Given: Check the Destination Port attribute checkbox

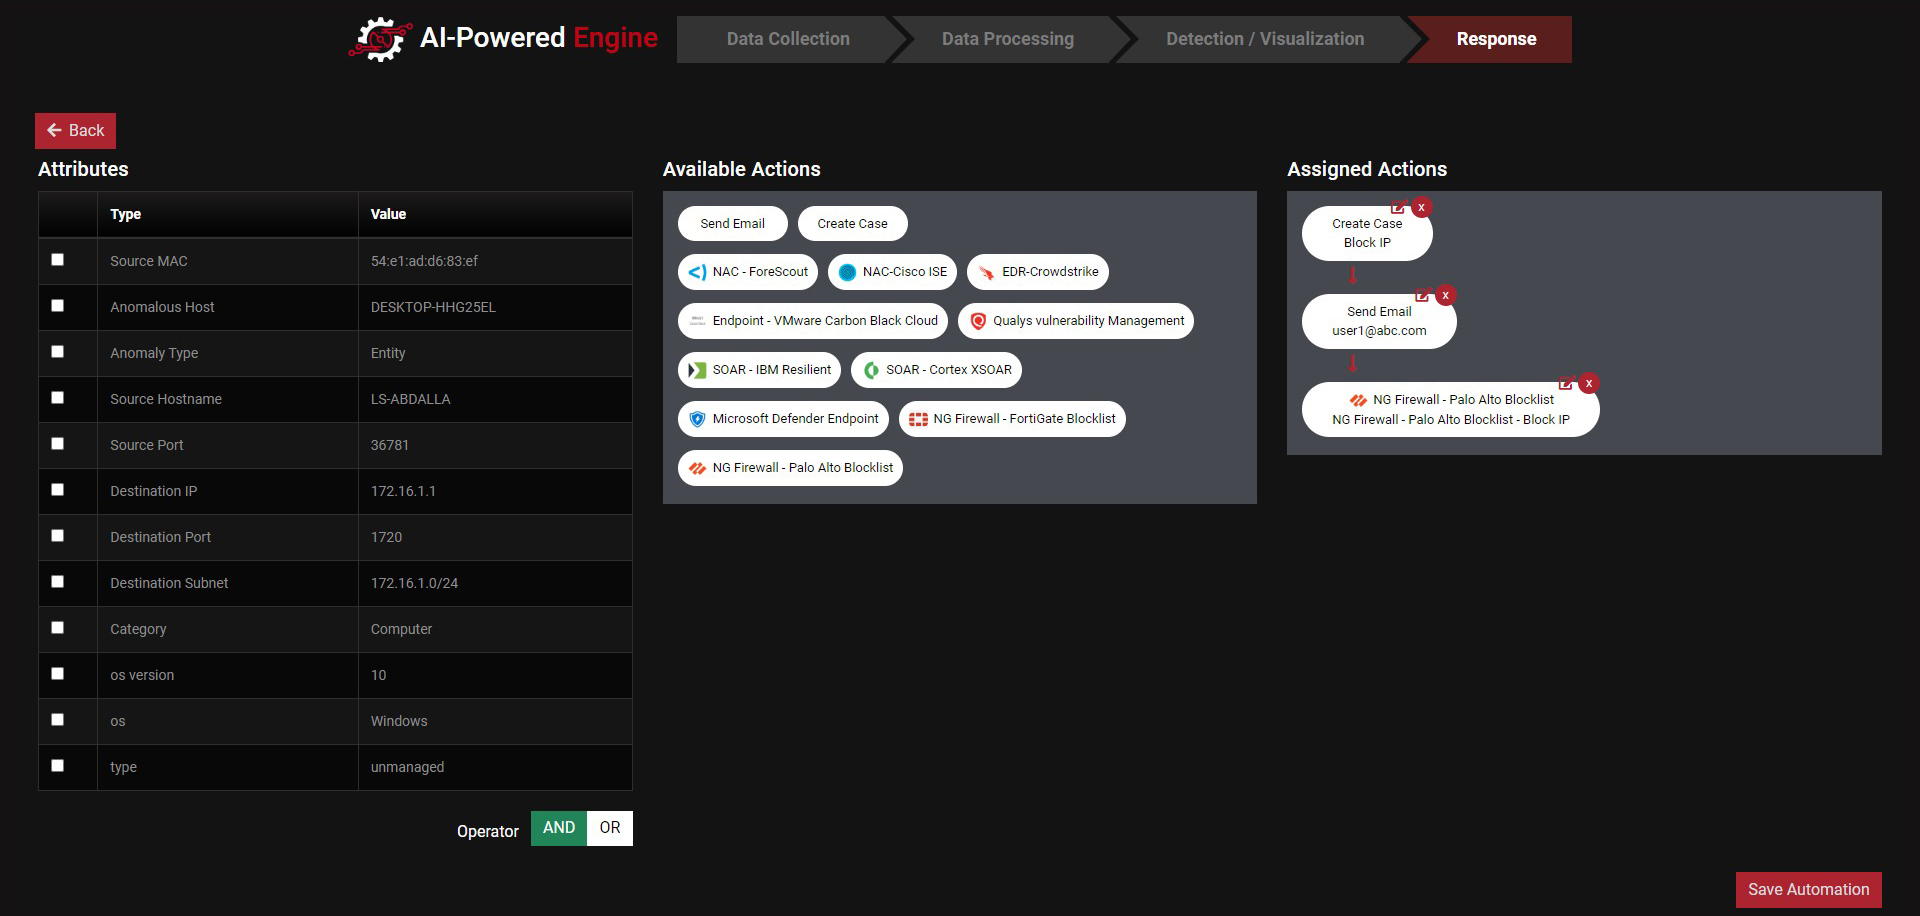Looking at the screenshot, I should point(57,536).
